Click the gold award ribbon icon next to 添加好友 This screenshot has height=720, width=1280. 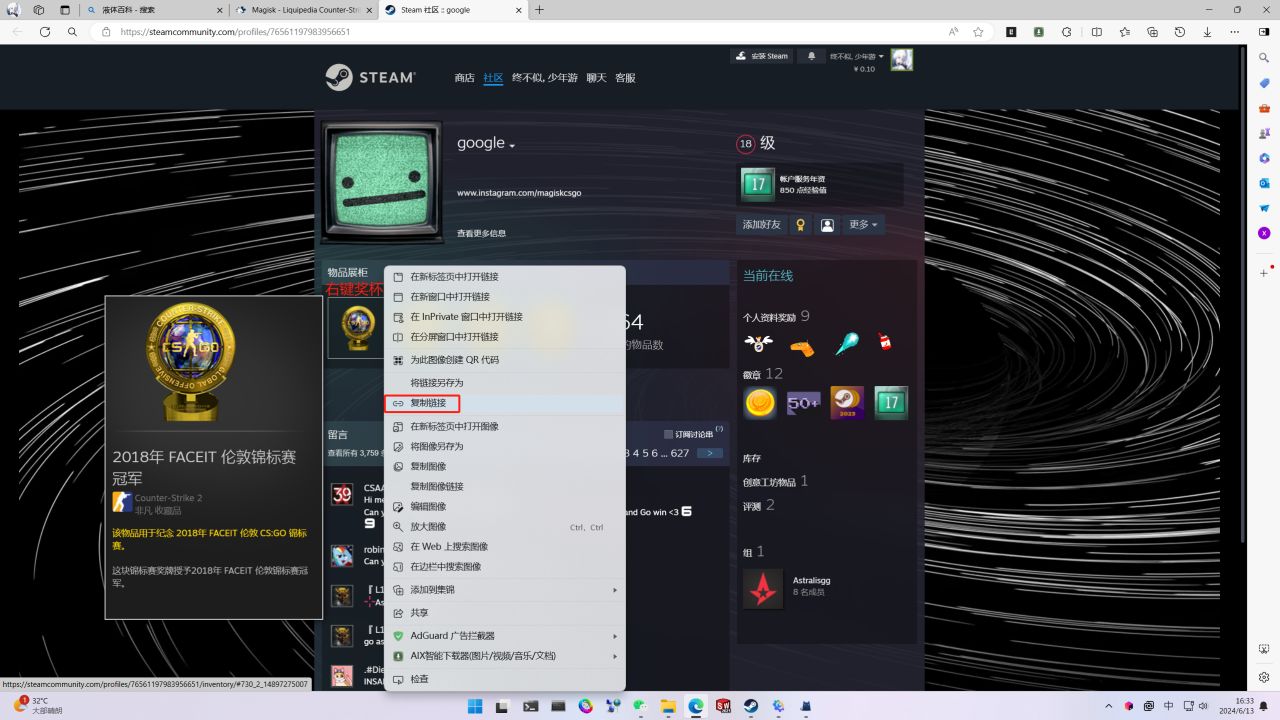pos(800,225)
